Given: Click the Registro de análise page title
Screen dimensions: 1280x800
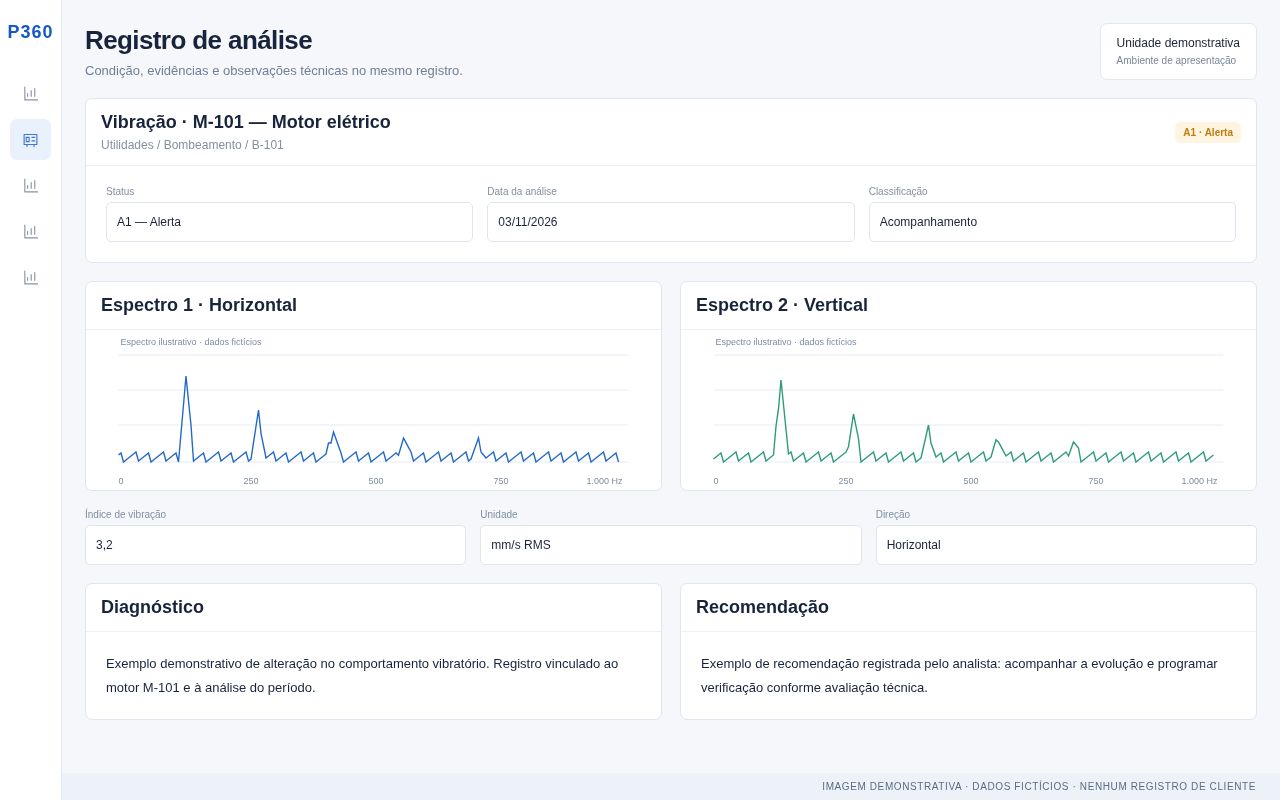Looking at the screenshot, I should 198,40.
